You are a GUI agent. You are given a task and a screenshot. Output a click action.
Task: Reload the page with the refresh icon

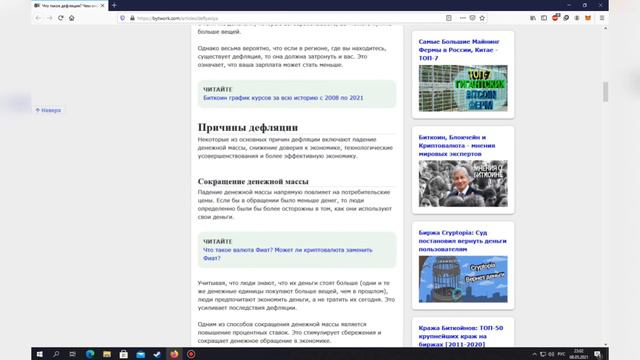click(60, 18)
